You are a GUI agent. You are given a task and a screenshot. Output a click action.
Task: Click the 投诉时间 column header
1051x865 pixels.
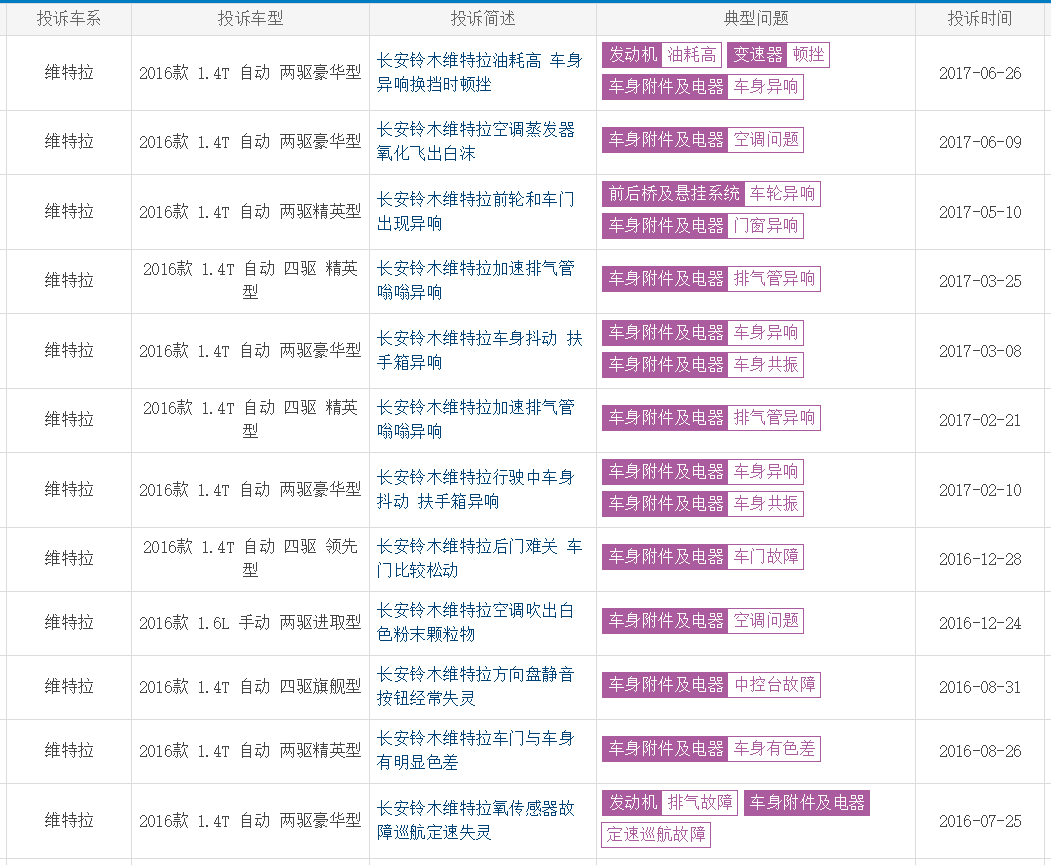click(980, 19)
